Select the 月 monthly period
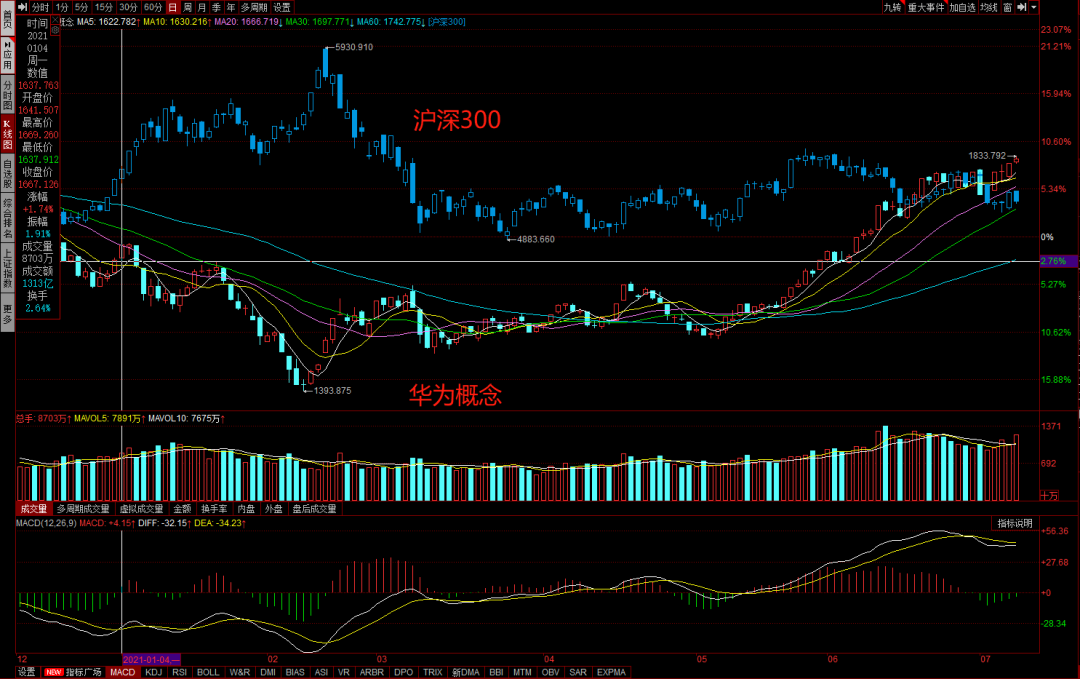The width and height of the screenshot is (1080, 679). point(202,7)
